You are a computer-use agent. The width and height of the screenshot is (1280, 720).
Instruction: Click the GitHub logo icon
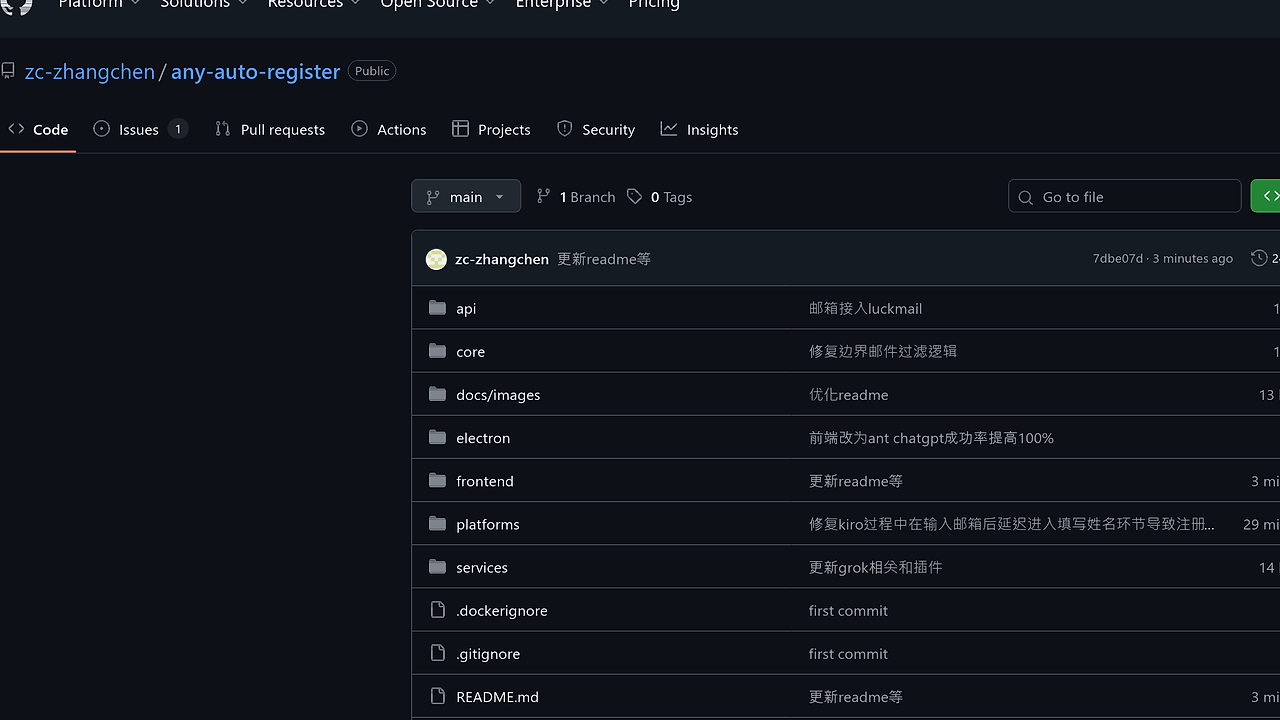coord(17,5)
